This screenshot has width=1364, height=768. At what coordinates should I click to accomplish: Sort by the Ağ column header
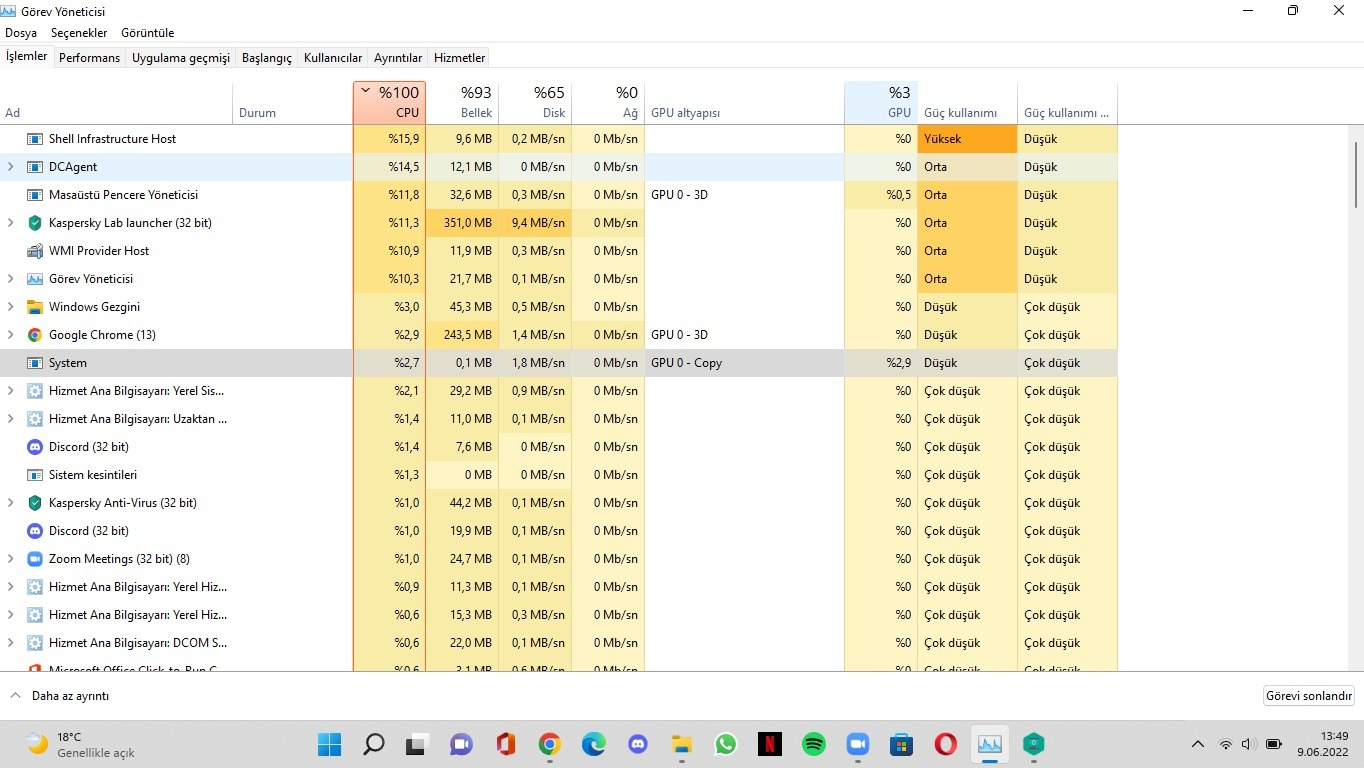point(608,103)
